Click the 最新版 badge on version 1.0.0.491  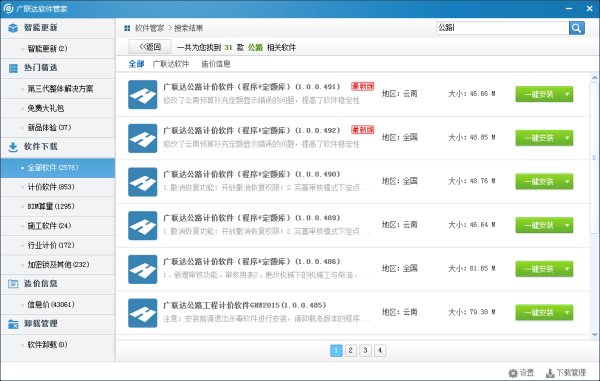pos(362,86)
